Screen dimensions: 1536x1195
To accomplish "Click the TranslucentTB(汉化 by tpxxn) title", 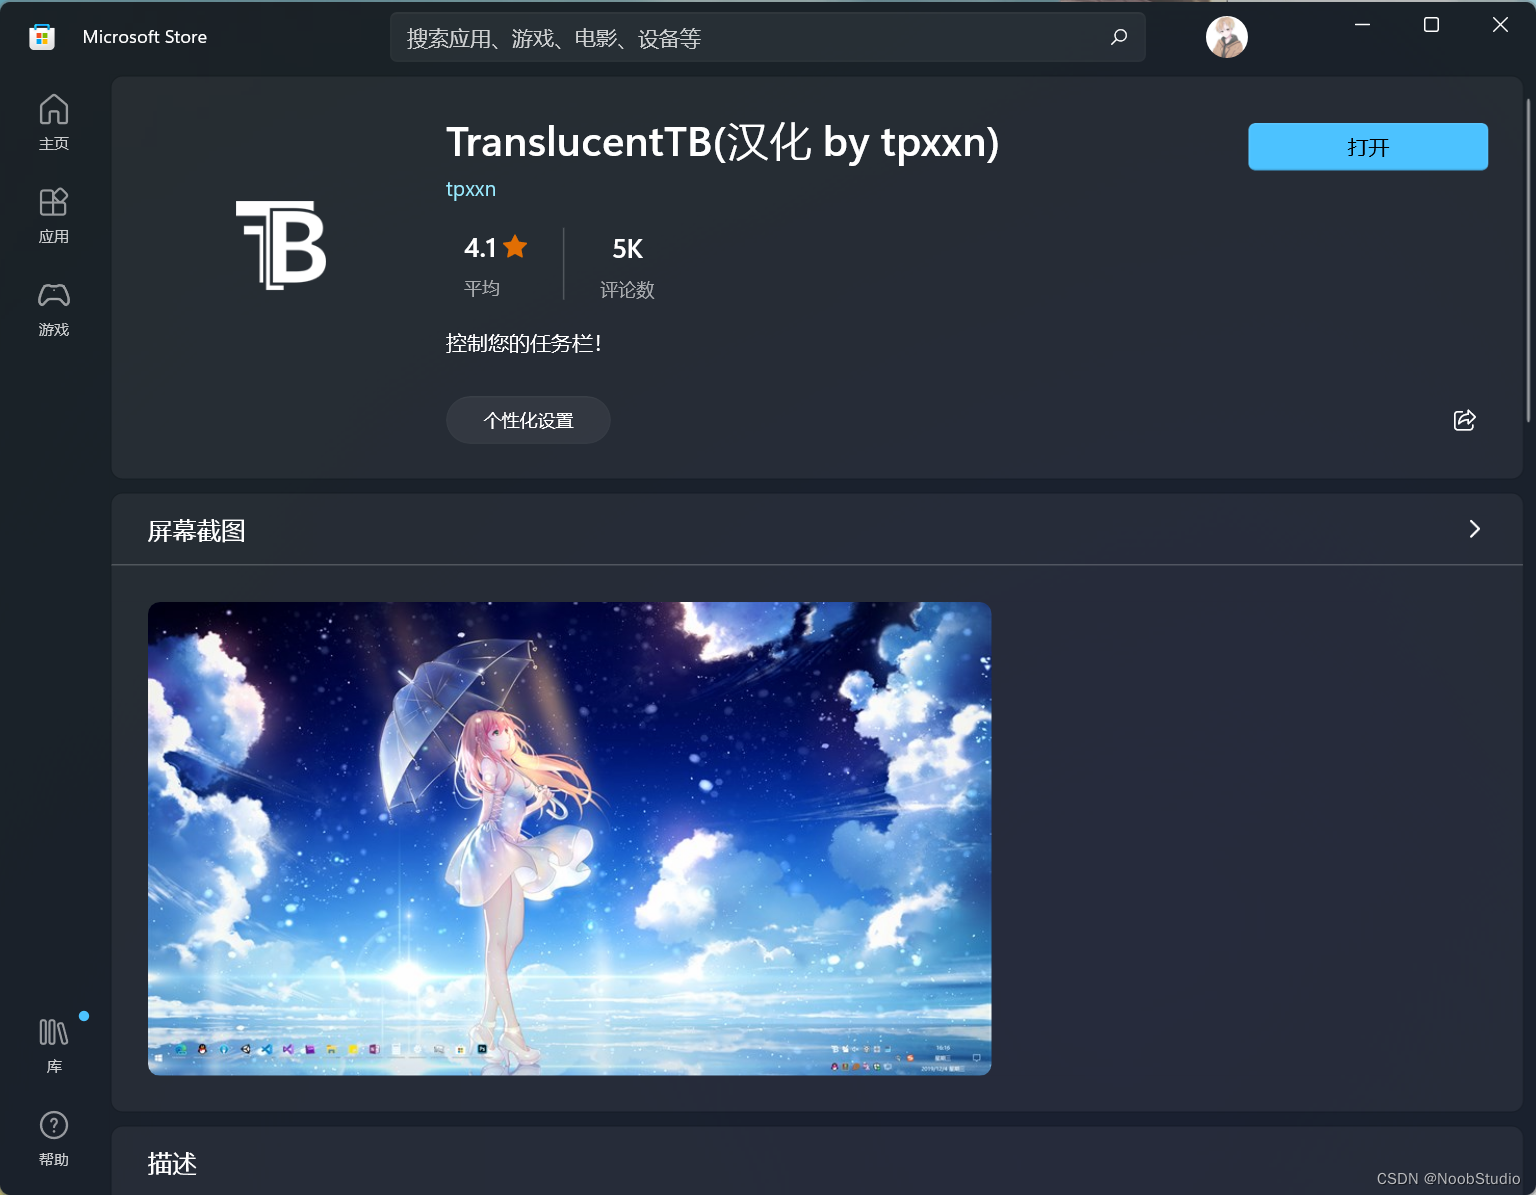I will (x=722, y=142).
